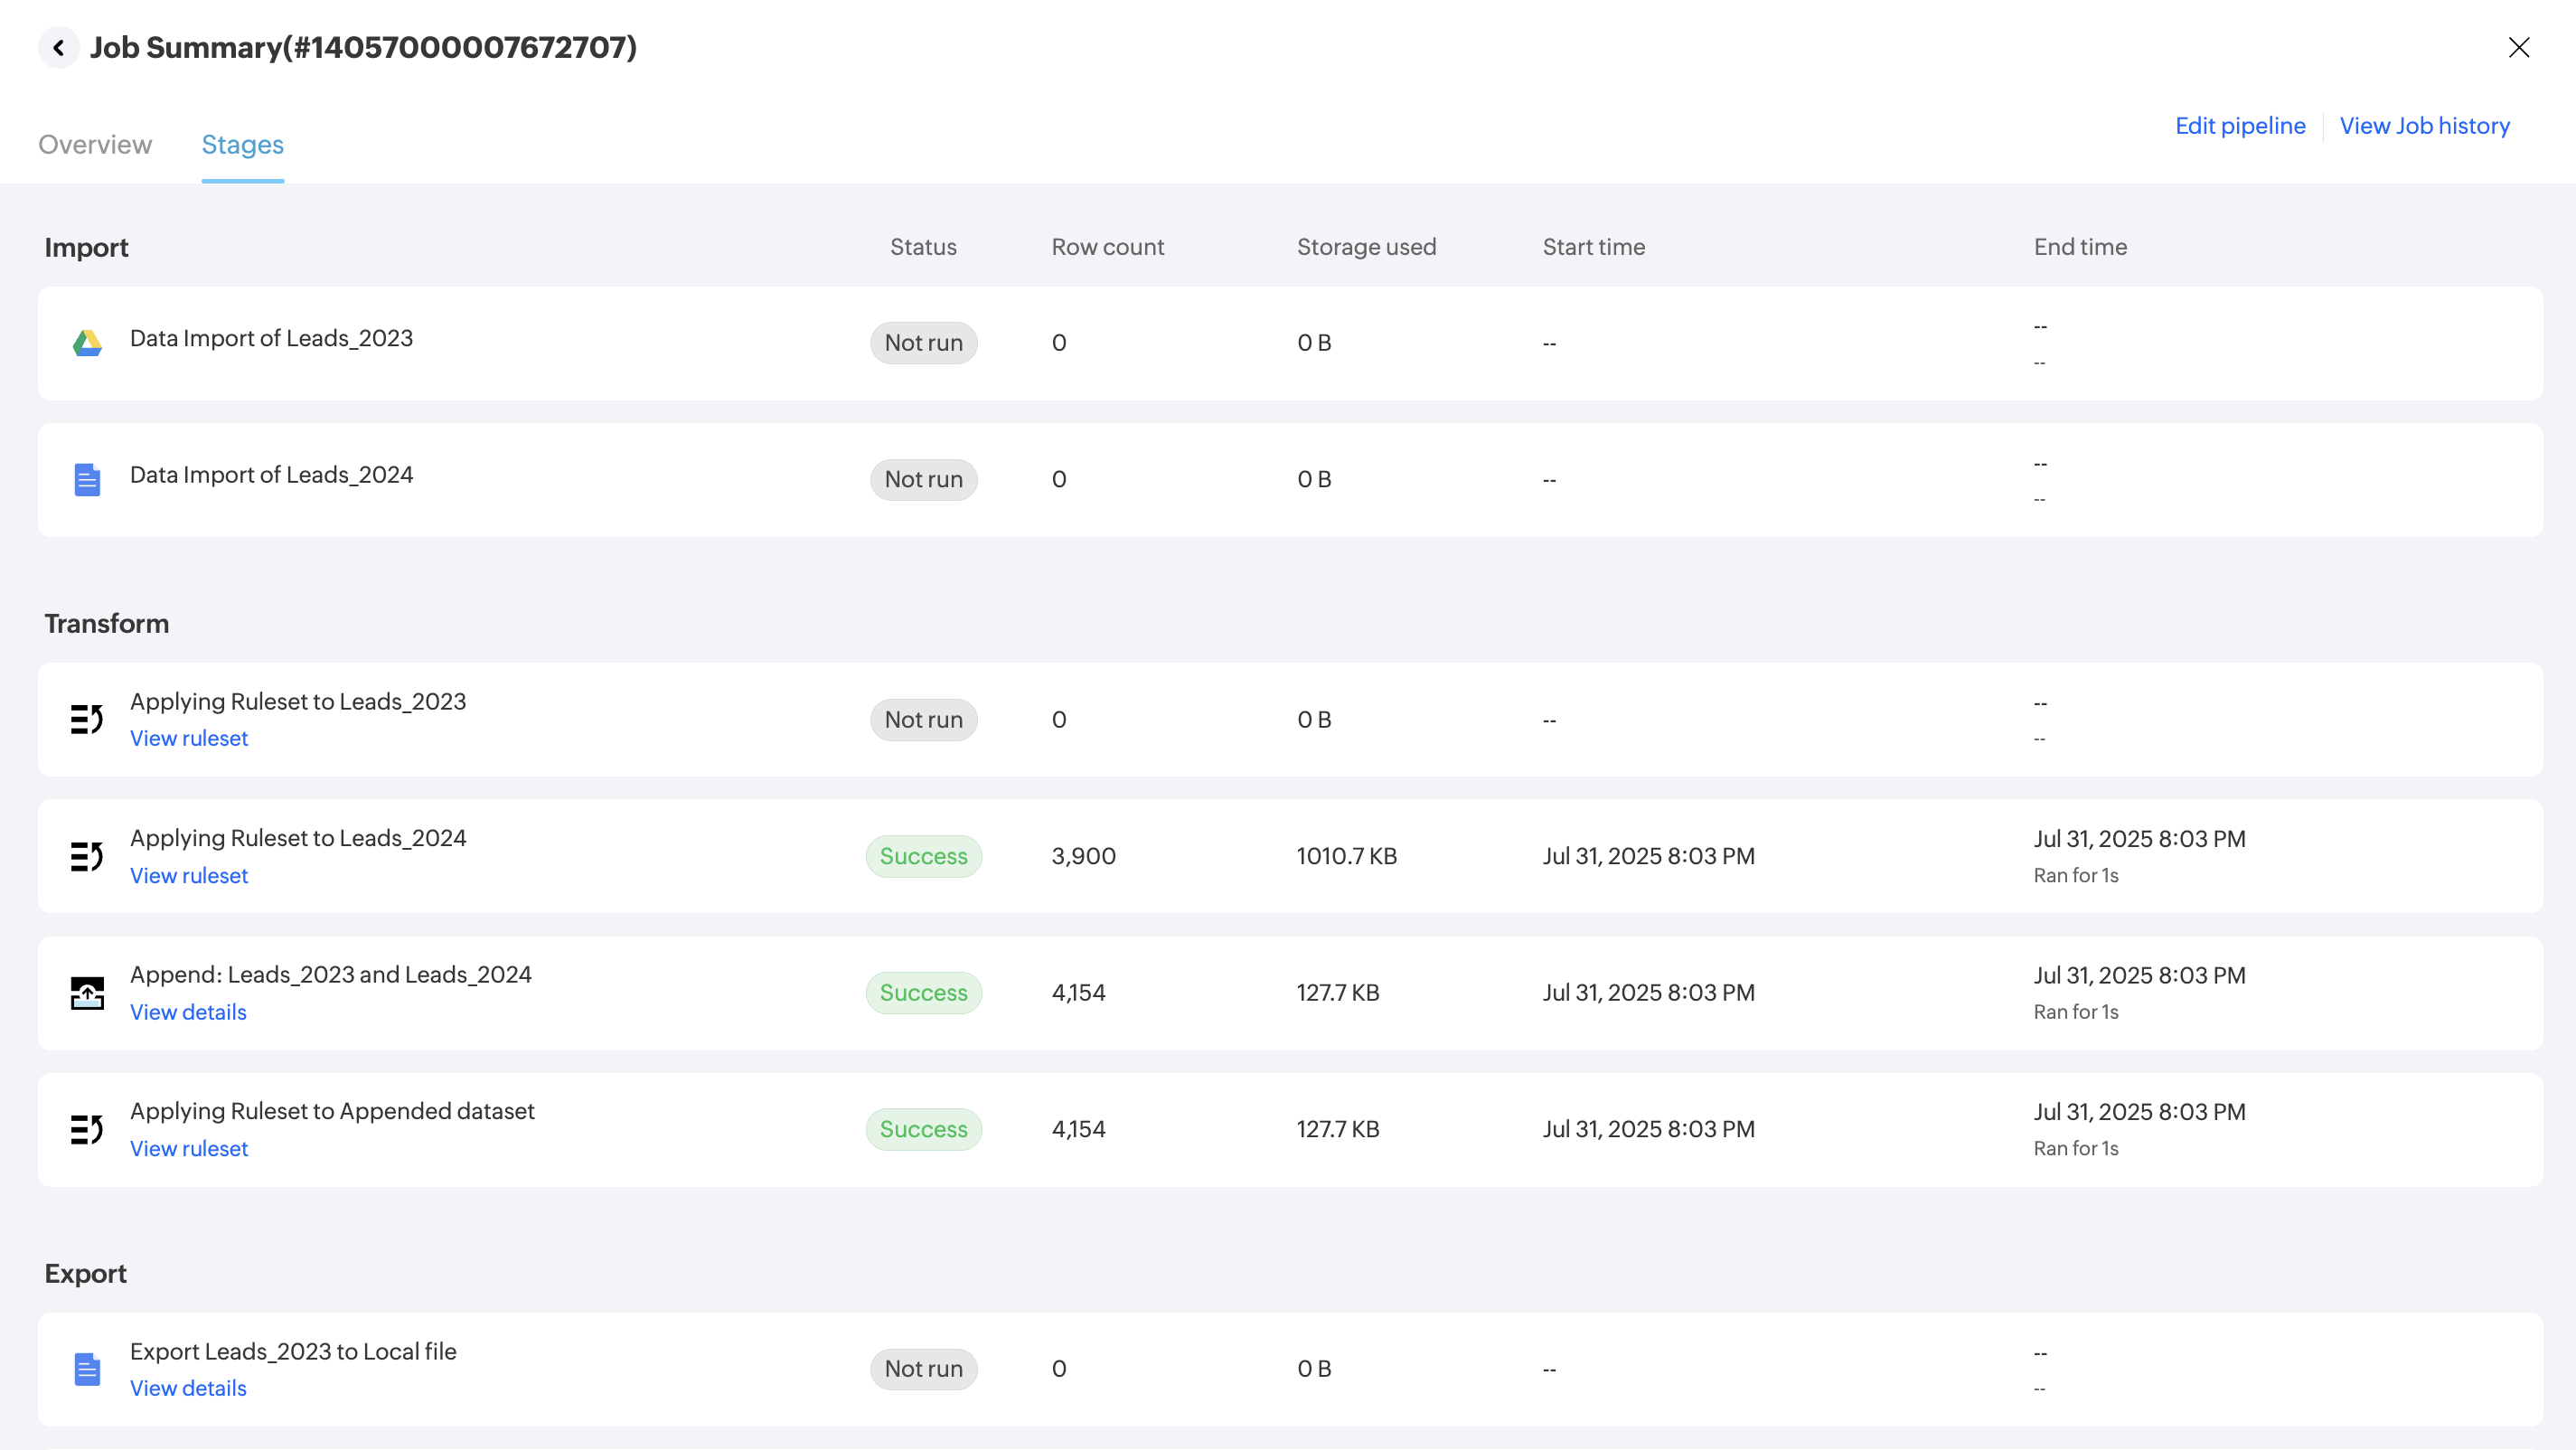2576x1450 pixels.
Task: Switch to the Overview tab
Action: click(95, 145)
